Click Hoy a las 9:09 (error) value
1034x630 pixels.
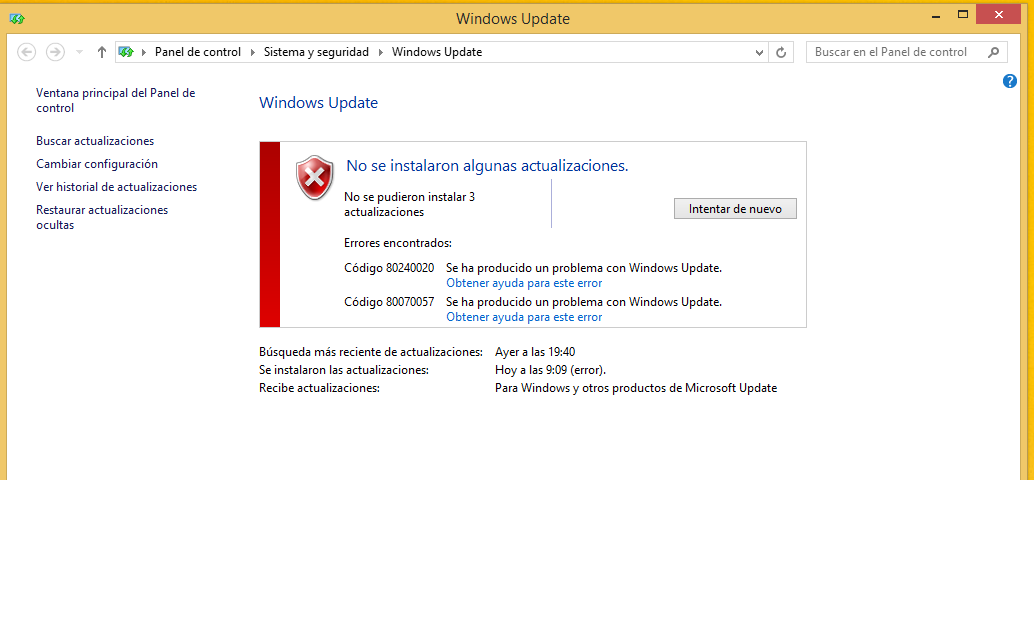click(550, 370)
